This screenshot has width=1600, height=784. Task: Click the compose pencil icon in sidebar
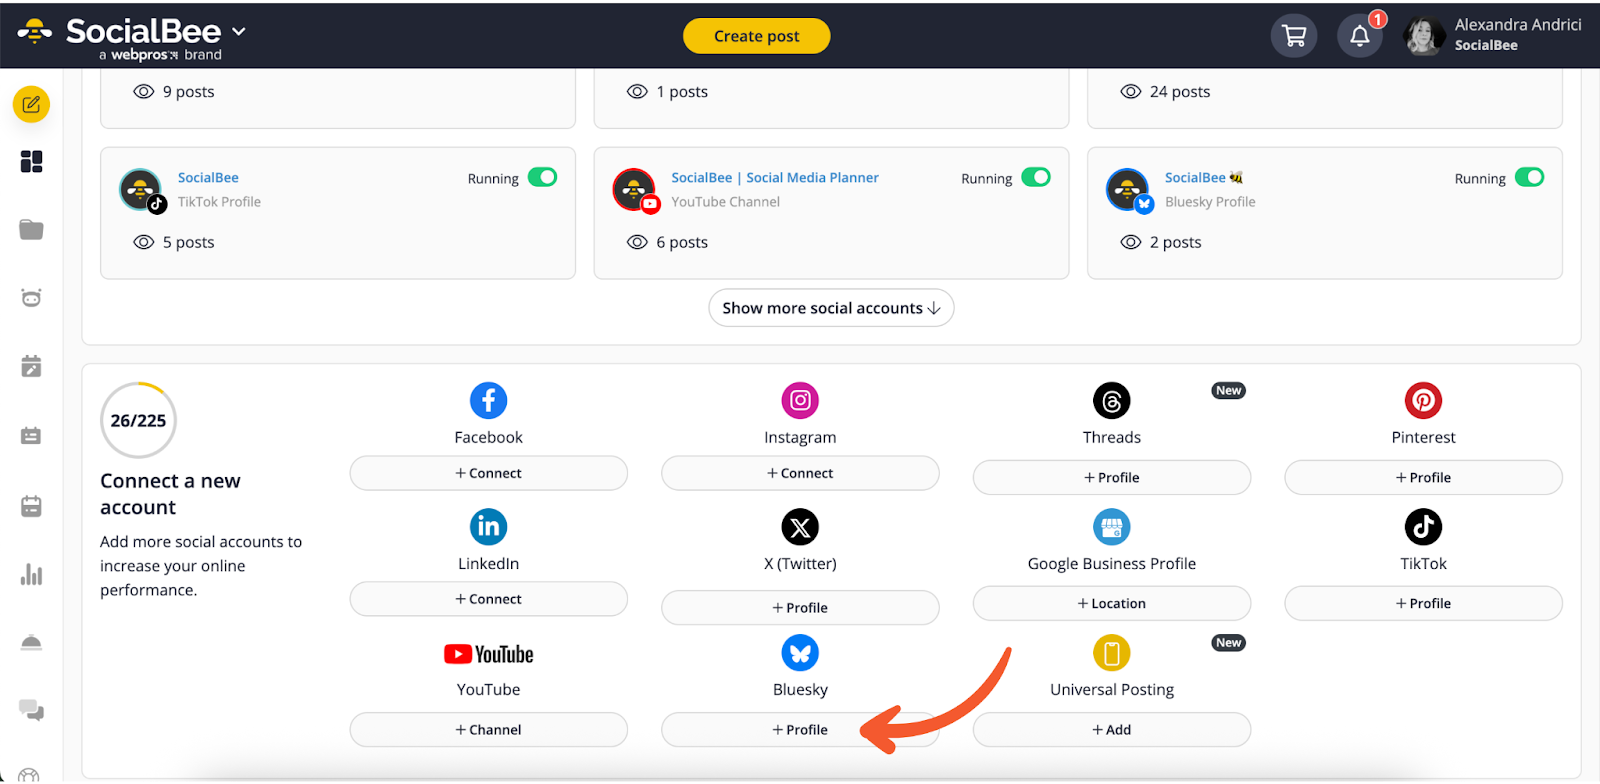pyautogui.click(x=32, y=105)
